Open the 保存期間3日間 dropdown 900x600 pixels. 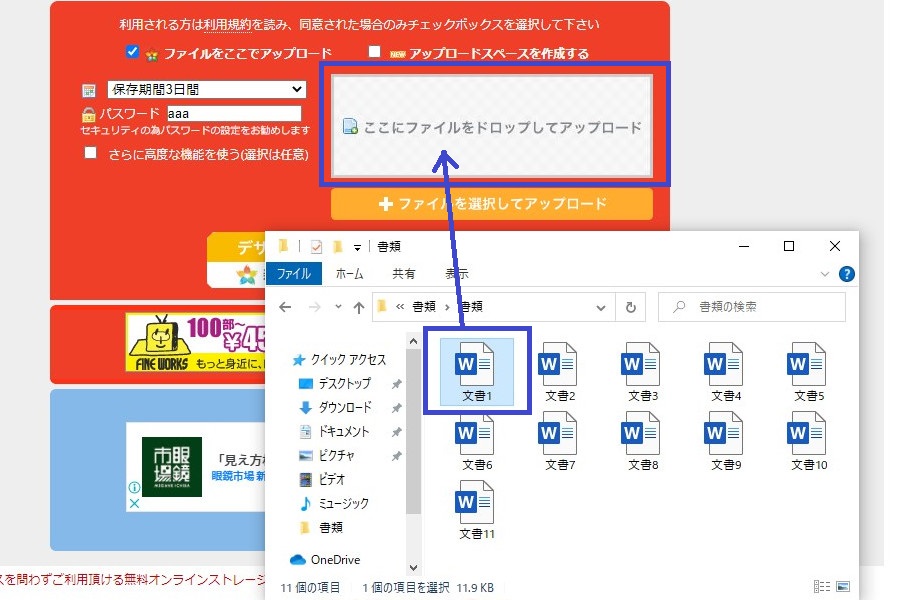pyautogui.click(x=205, y=90)
